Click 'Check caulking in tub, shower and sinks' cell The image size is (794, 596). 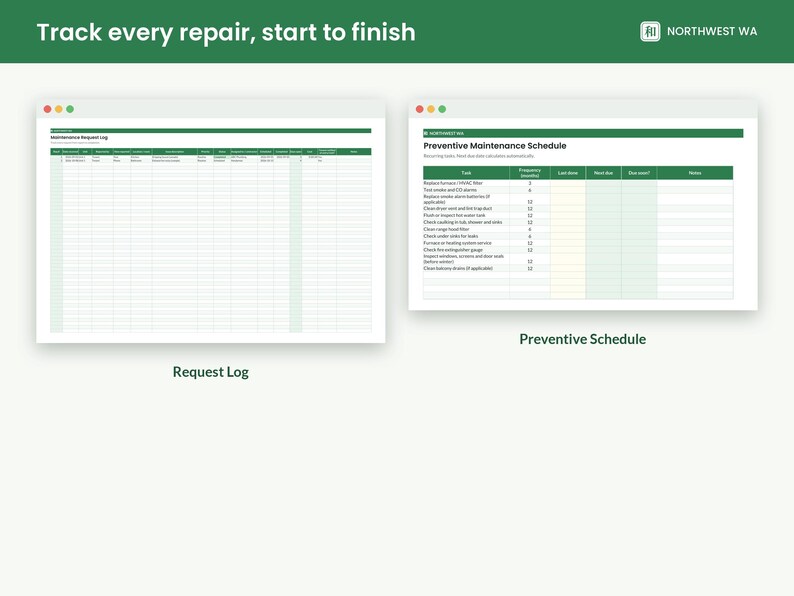pyautogui.click(x=466, y=222)
